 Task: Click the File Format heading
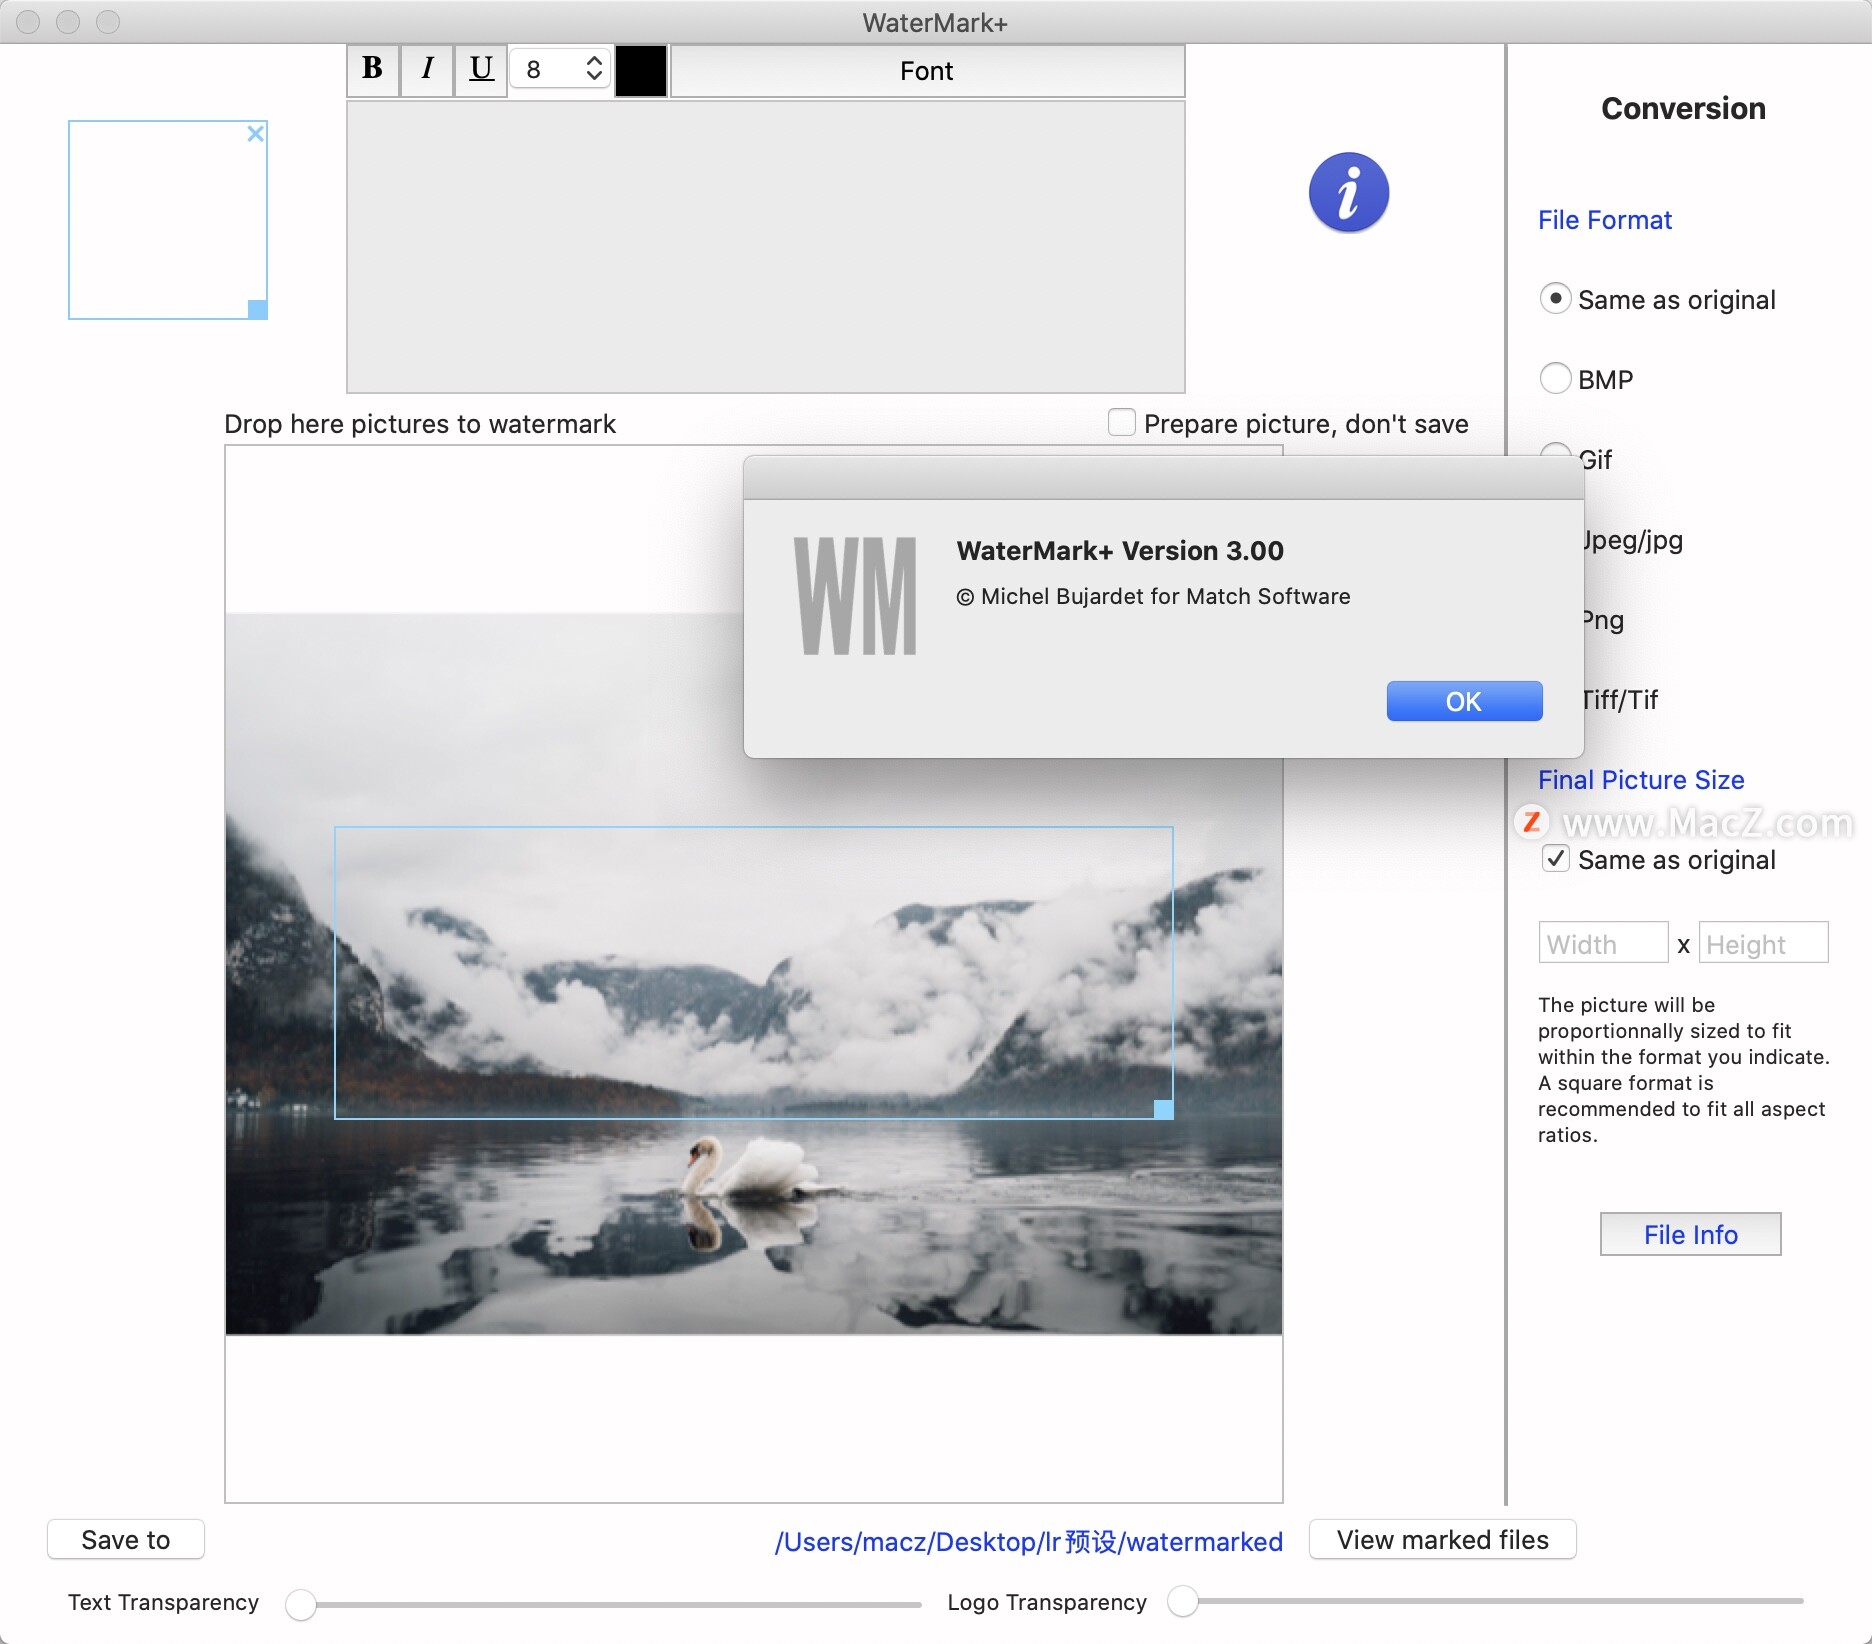1604,220
